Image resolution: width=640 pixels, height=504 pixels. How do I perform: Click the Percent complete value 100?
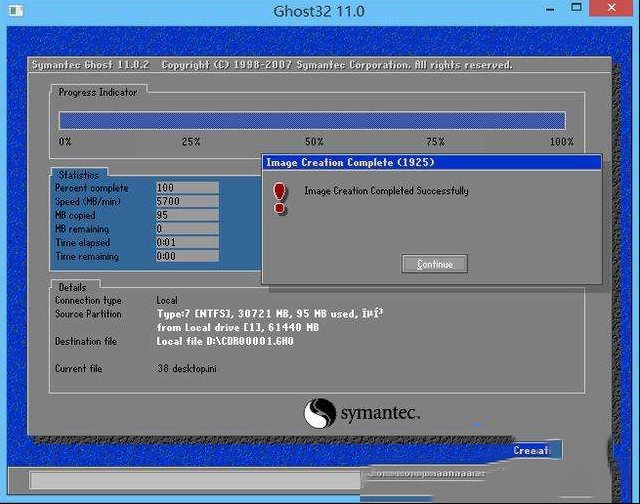pos(187,188)
